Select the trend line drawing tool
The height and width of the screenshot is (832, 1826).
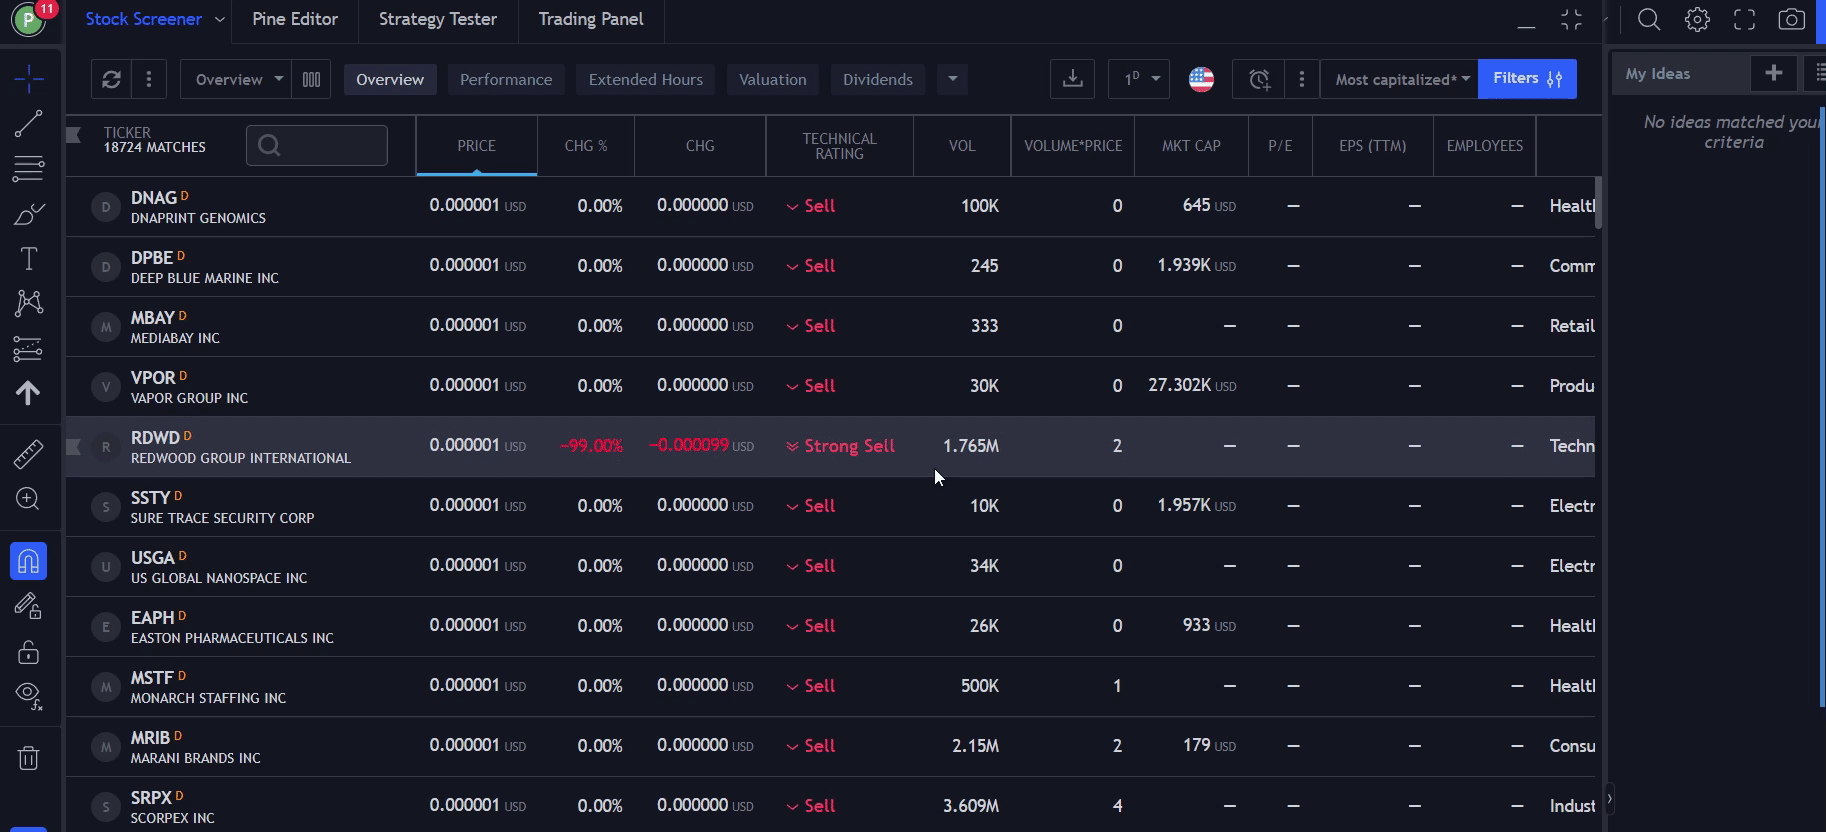(x=28, y=124)
